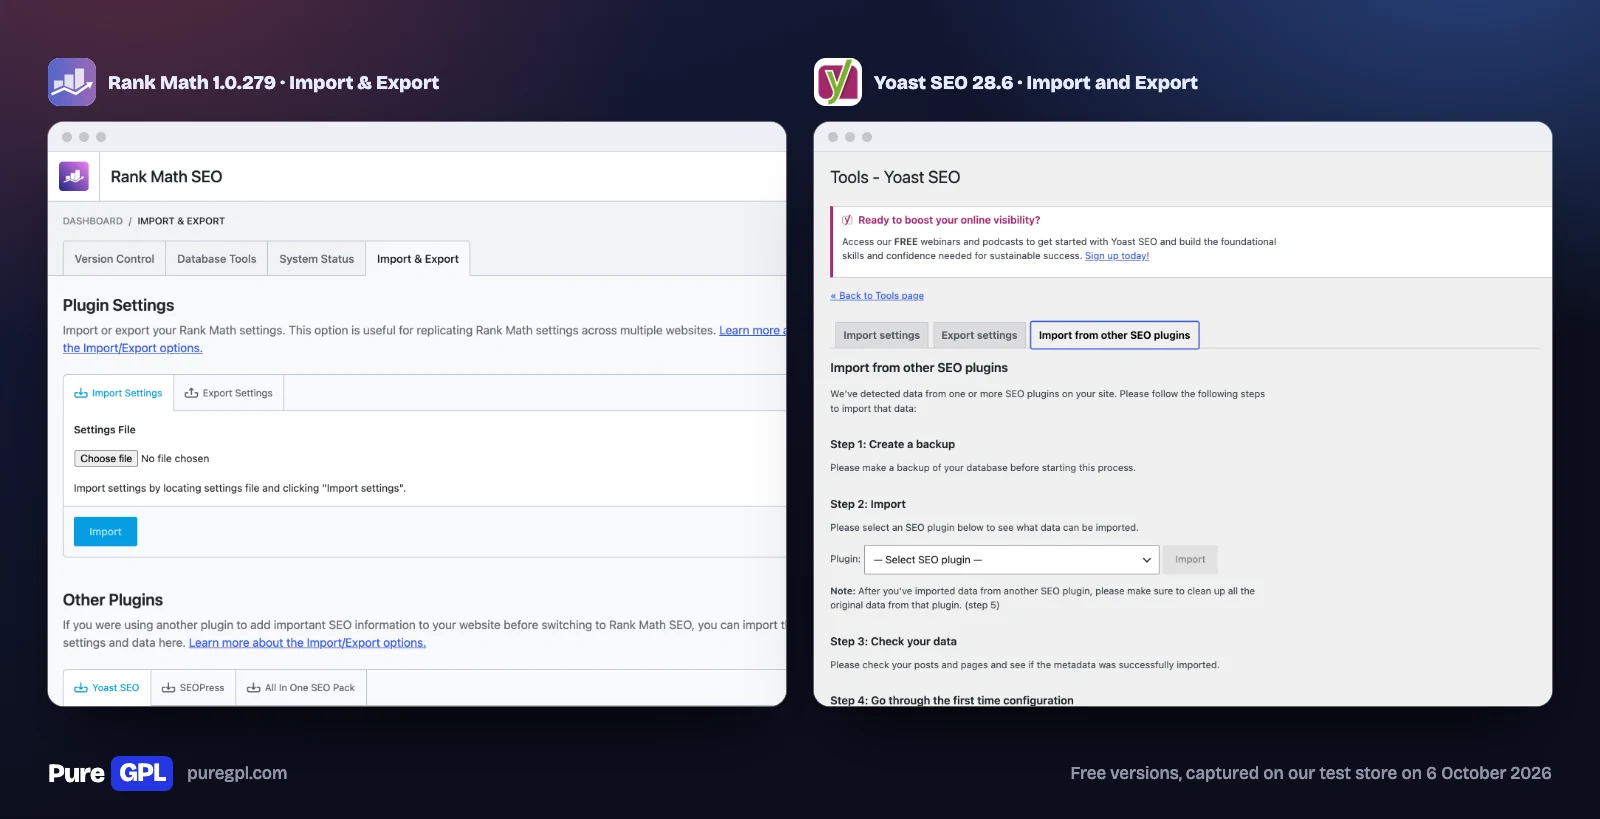Viewport: 1600px width, 819px height.
Task: Click the 'Other Plugins' heading
Action: [x=113, y=600]
